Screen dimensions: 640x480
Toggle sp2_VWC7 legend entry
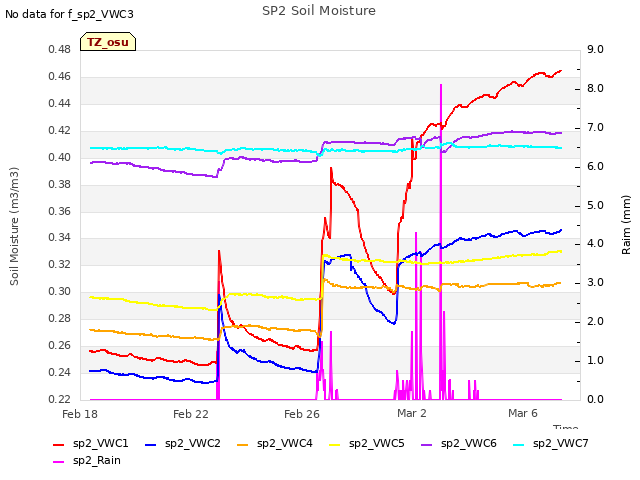[x=551, y=444]
